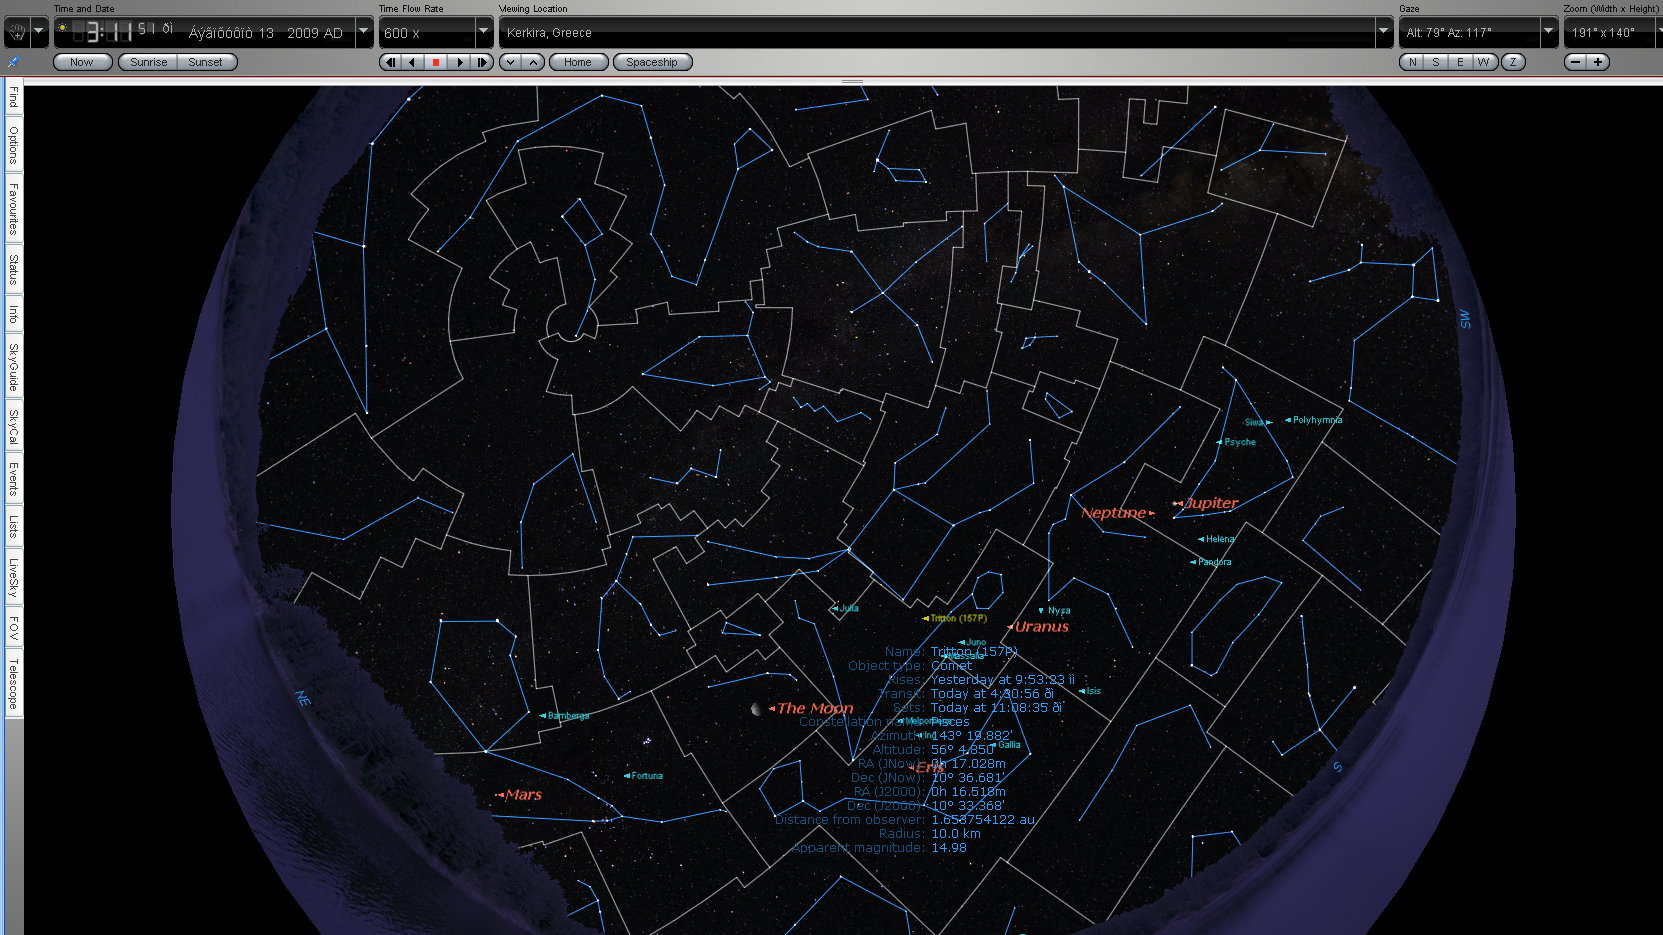Select the Fortuna asteroid label
Viewport: 1663px width, 935px height.
[647, 776]
